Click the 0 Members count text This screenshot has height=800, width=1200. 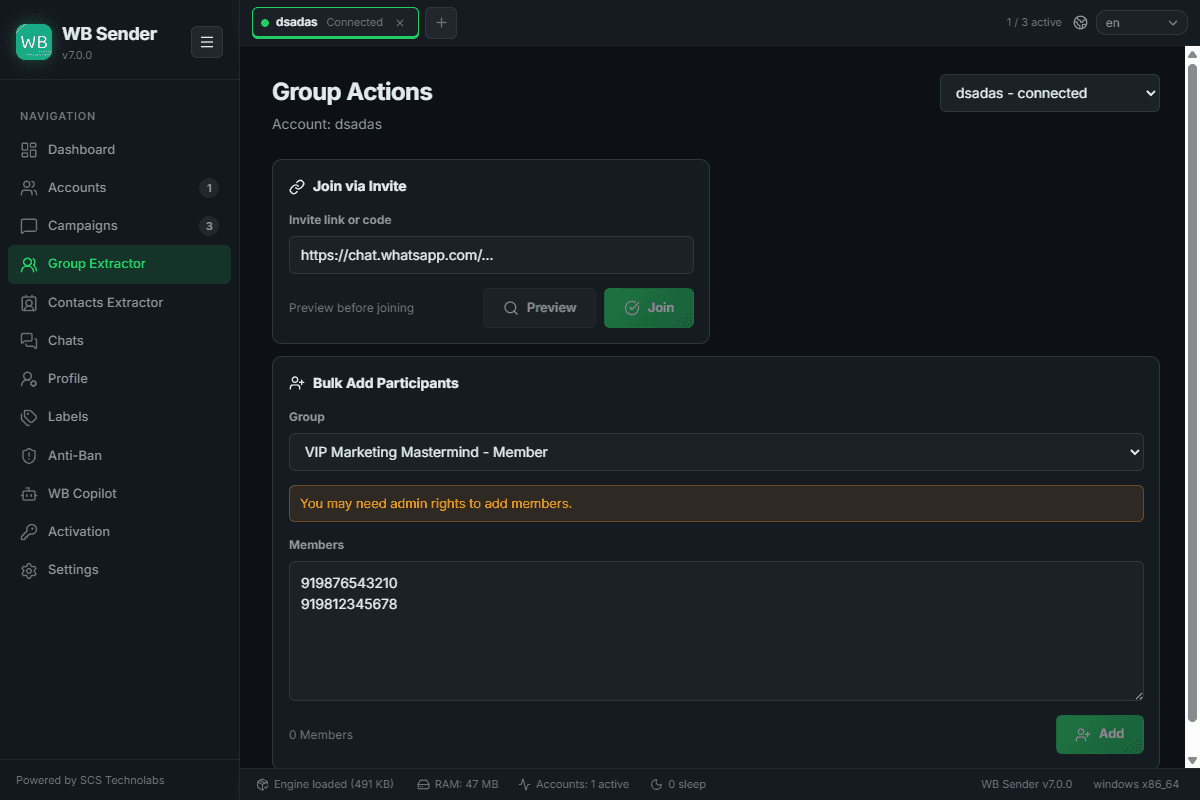tap(321, 735)
